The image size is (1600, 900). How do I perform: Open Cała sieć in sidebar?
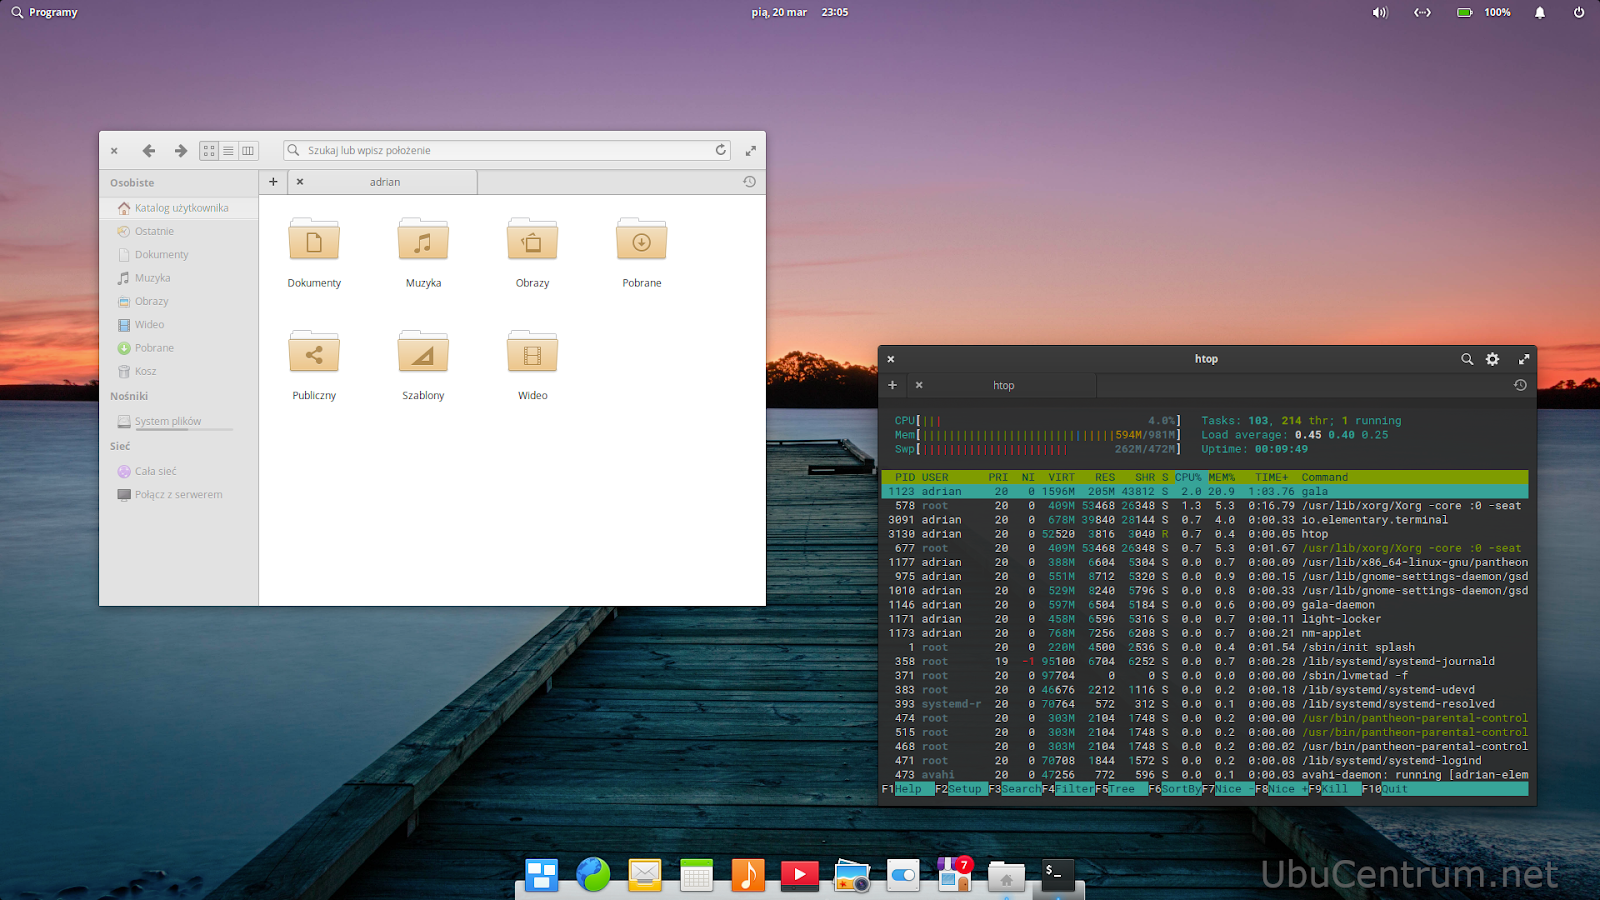click(180, 471)
